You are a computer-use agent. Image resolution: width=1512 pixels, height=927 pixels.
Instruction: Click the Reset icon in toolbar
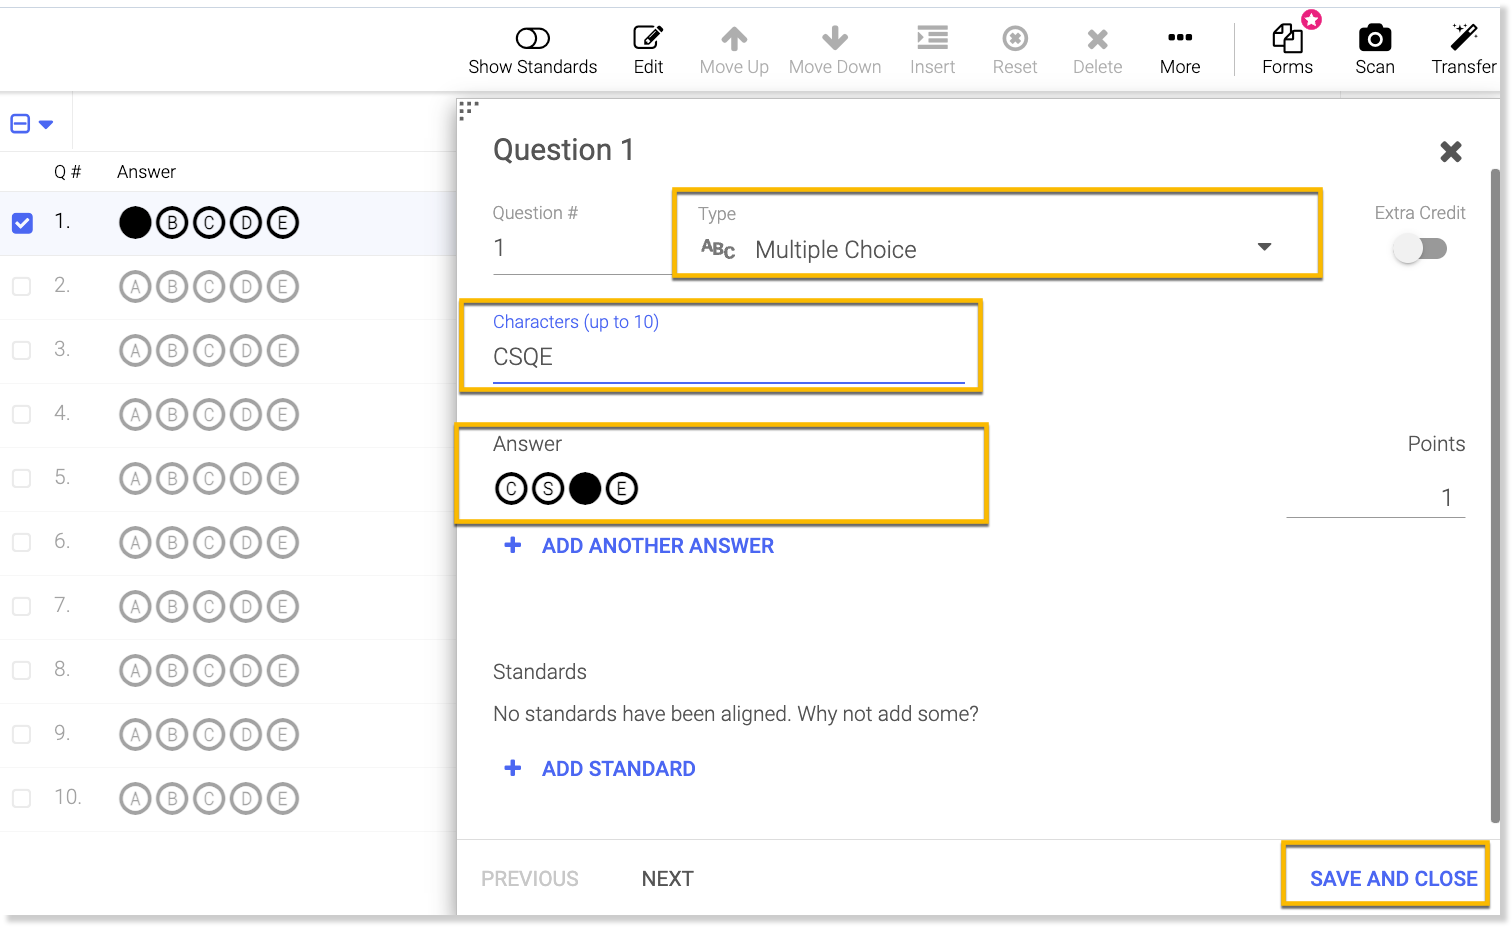click(x=1014, y=39)
